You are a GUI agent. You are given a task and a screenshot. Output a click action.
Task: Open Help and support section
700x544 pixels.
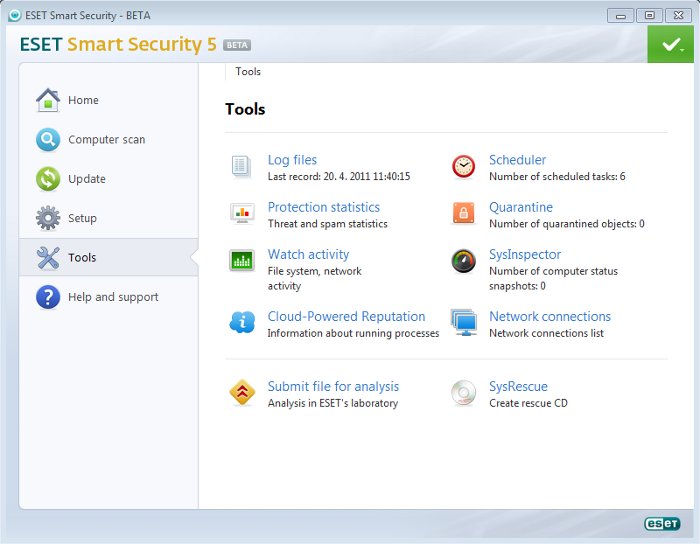(113, 297)
